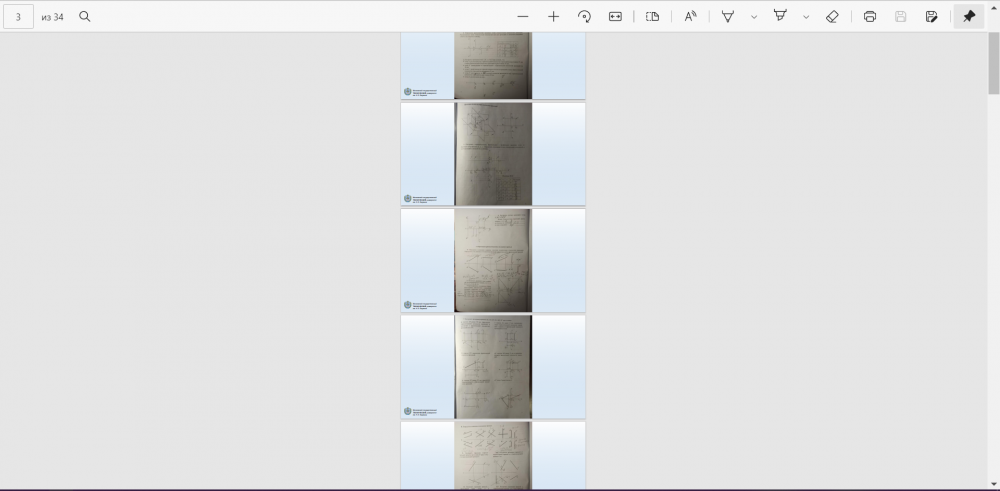Select the Erase tool
This screenshot has width=1000, height=491.
pyautogui.click(x=832, y=16)
